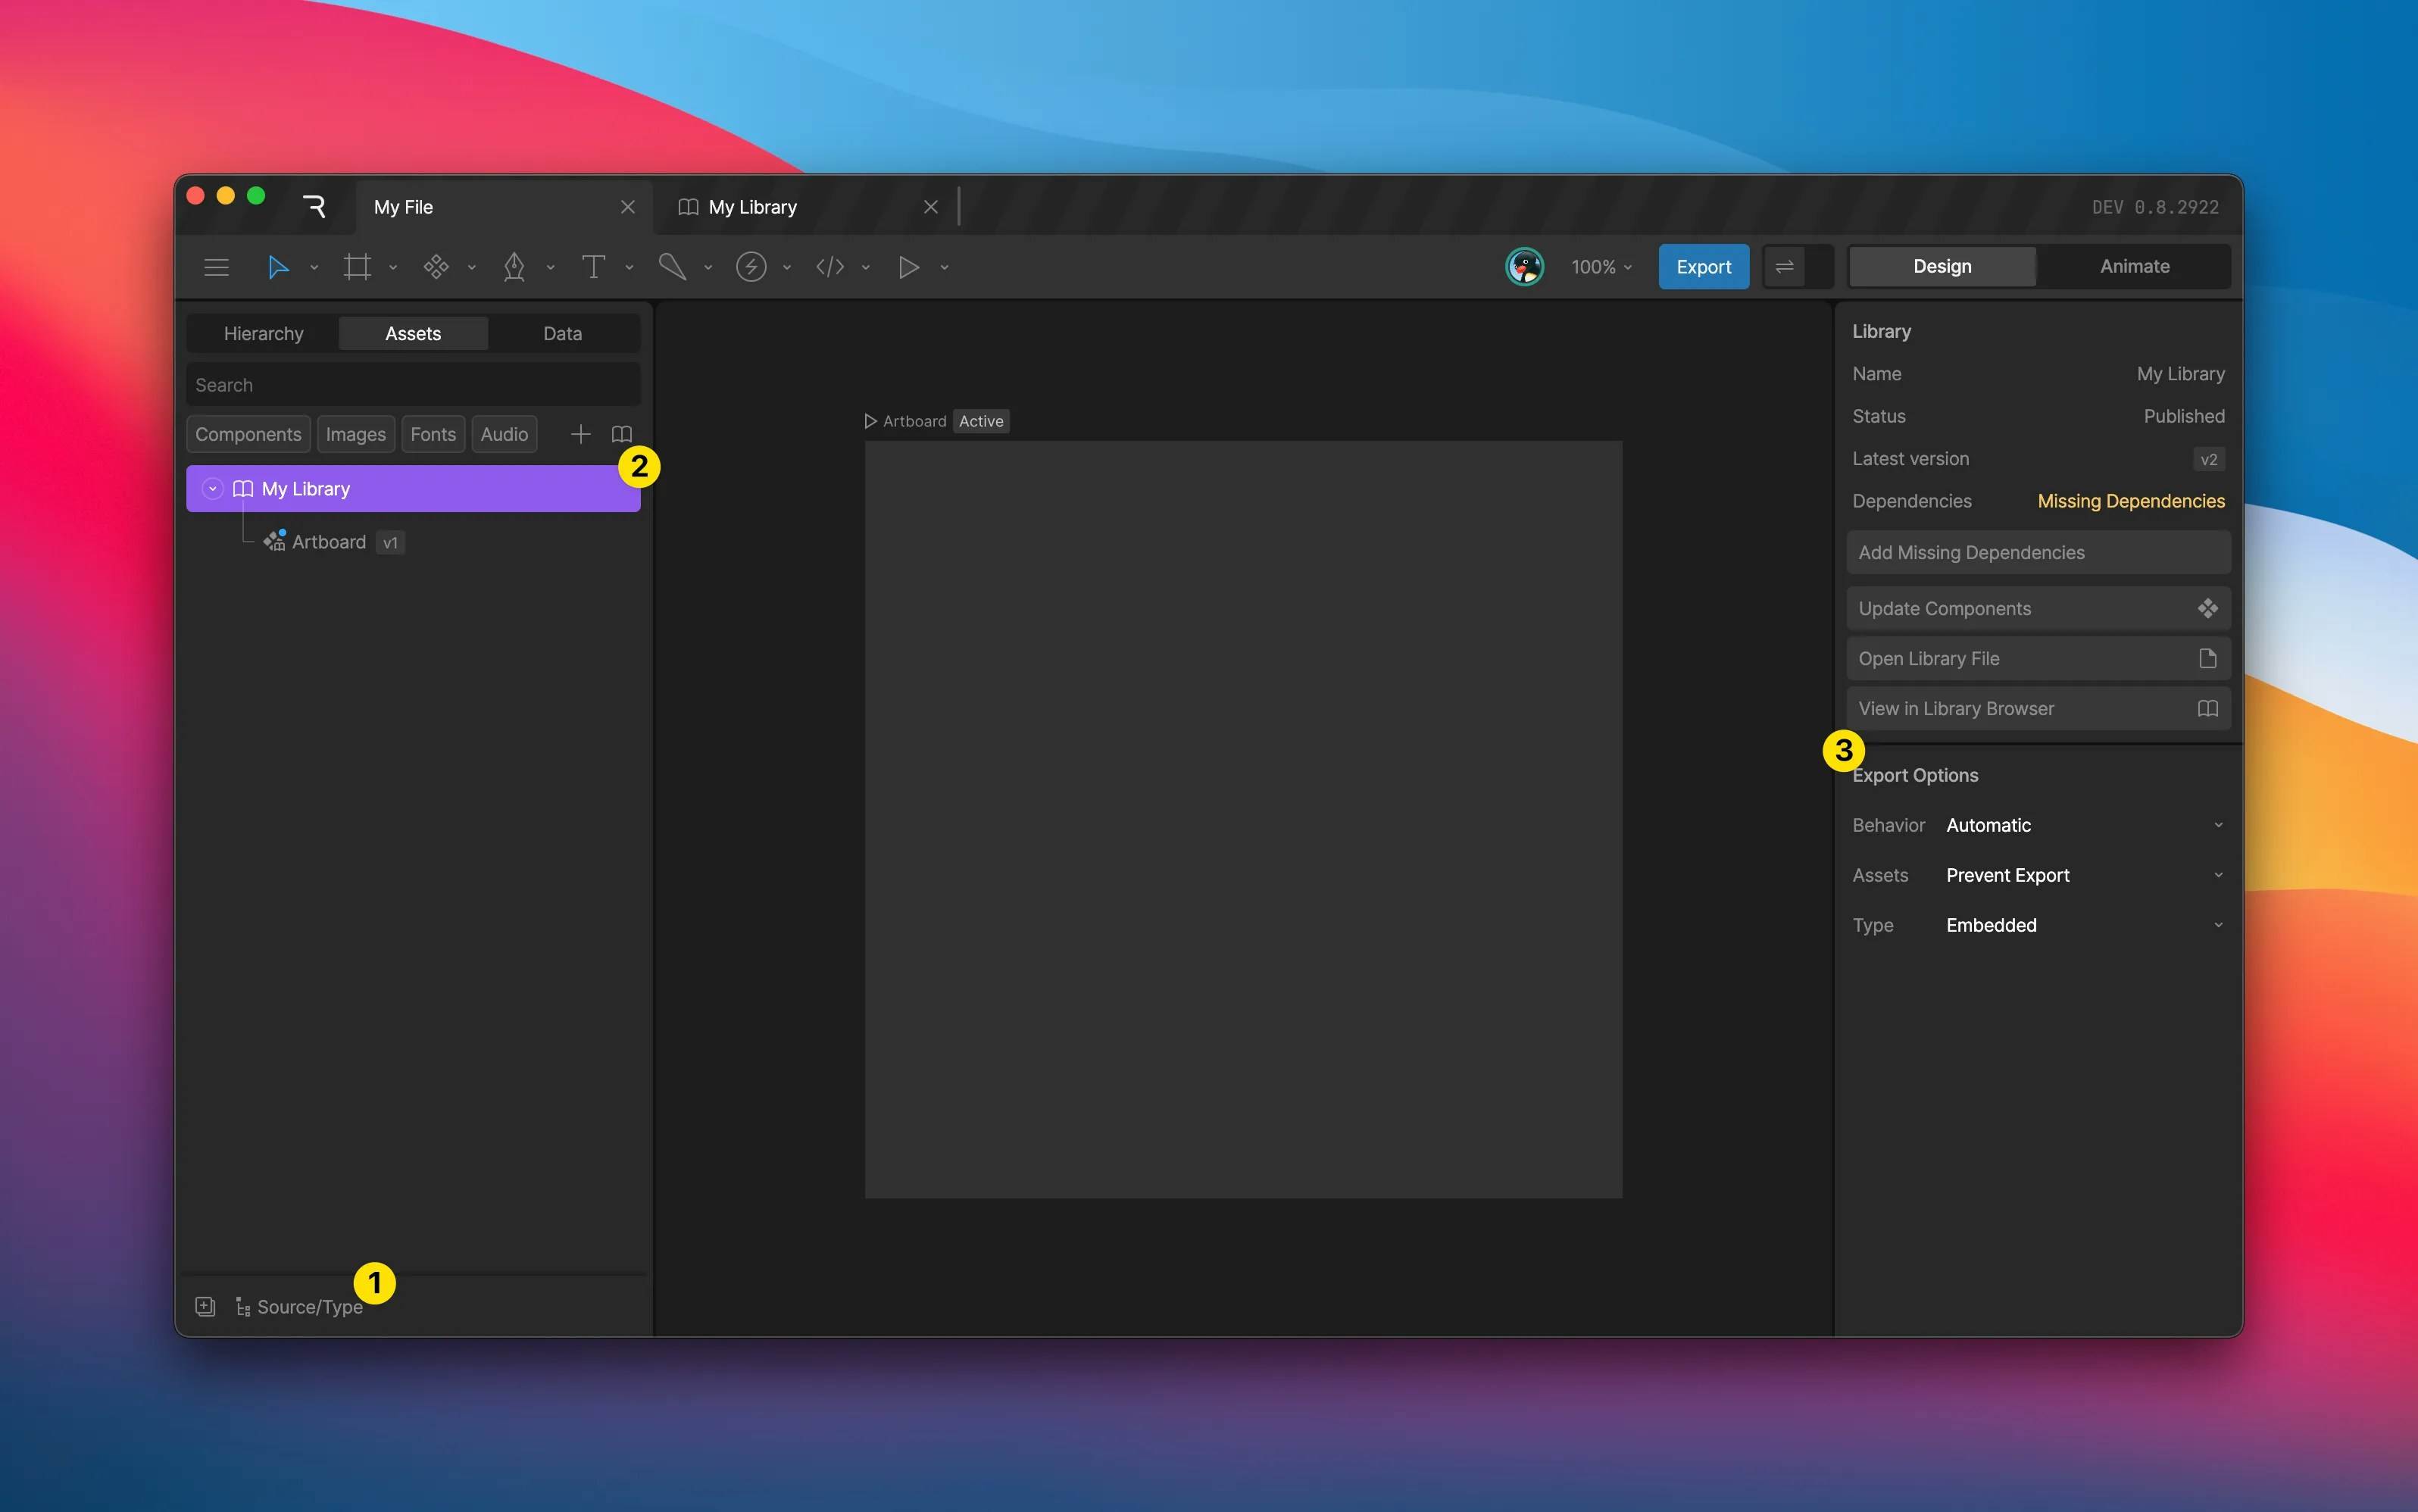The width and height of the screenshot is (2418, 1512).
Task: Open the Behavior Automatic dropdown
Action: click(2084, 825)
